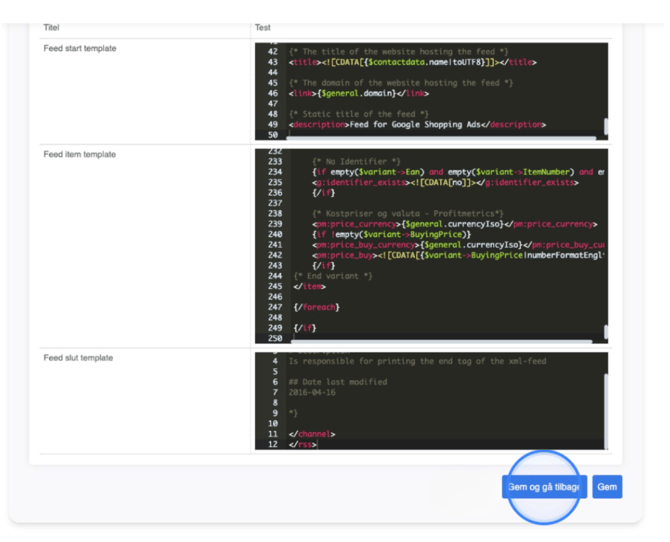Click line 241 pm:price_buy_currency tag
The width and height of the screenshot is (670, 542).
(x=458, y=245)
